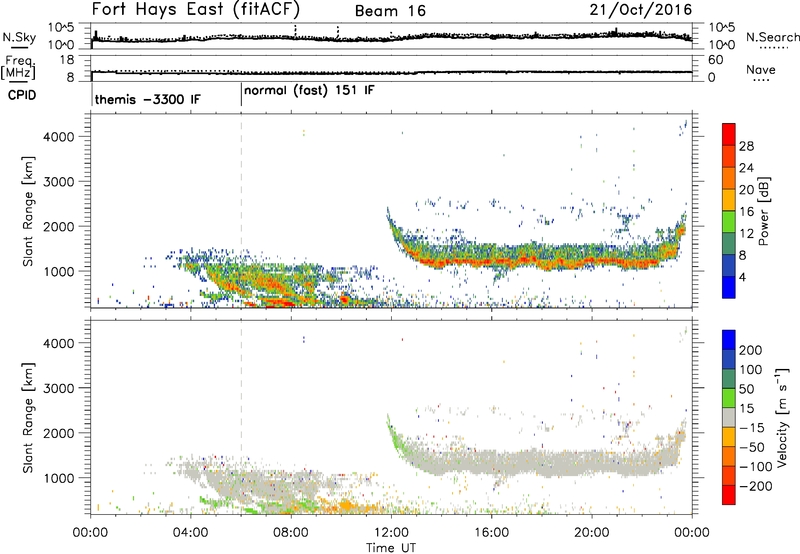The width and height of the screenshot is (800, 554).
Task: Click the light green 12–16 dB Power segment
Action: 729,221
